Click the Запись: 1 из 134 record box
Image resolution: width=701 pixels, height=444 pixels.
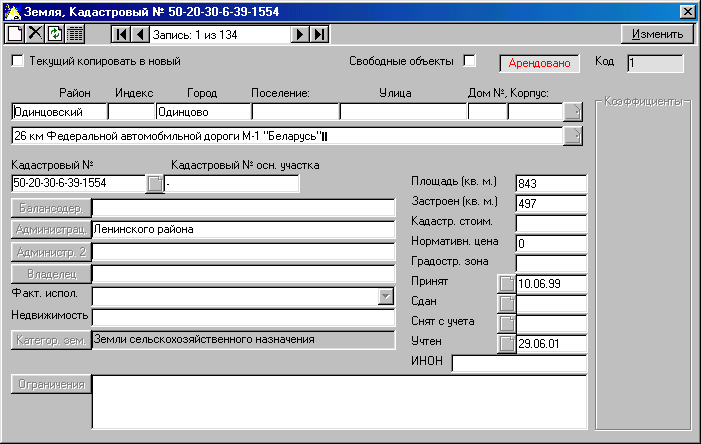pyautogui.click(x=220, y=34)
